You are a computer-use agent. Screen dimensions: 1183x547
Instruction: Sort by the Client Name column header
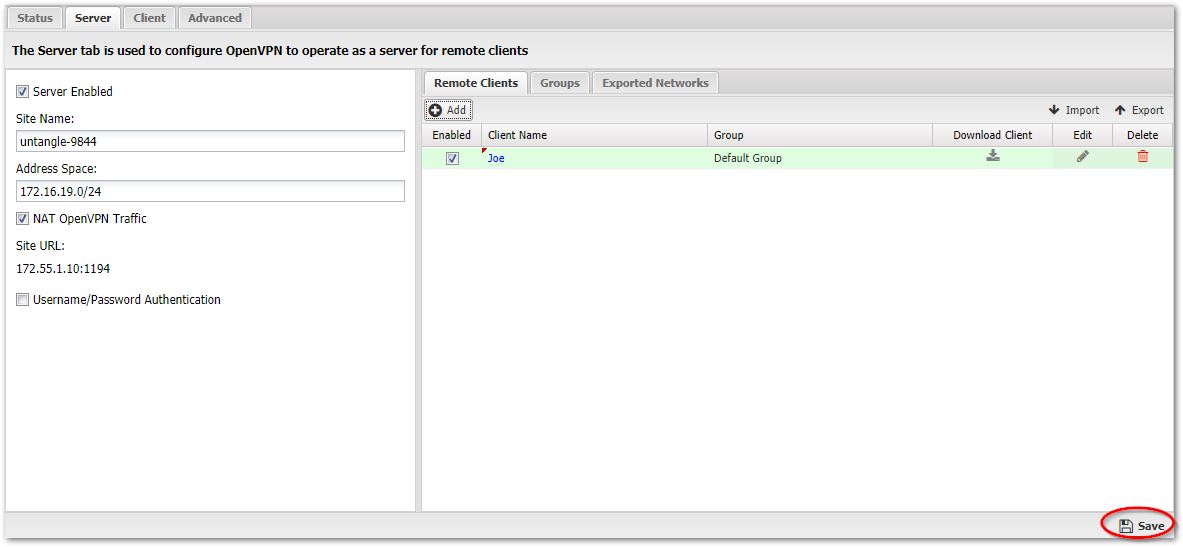[593, 135]
